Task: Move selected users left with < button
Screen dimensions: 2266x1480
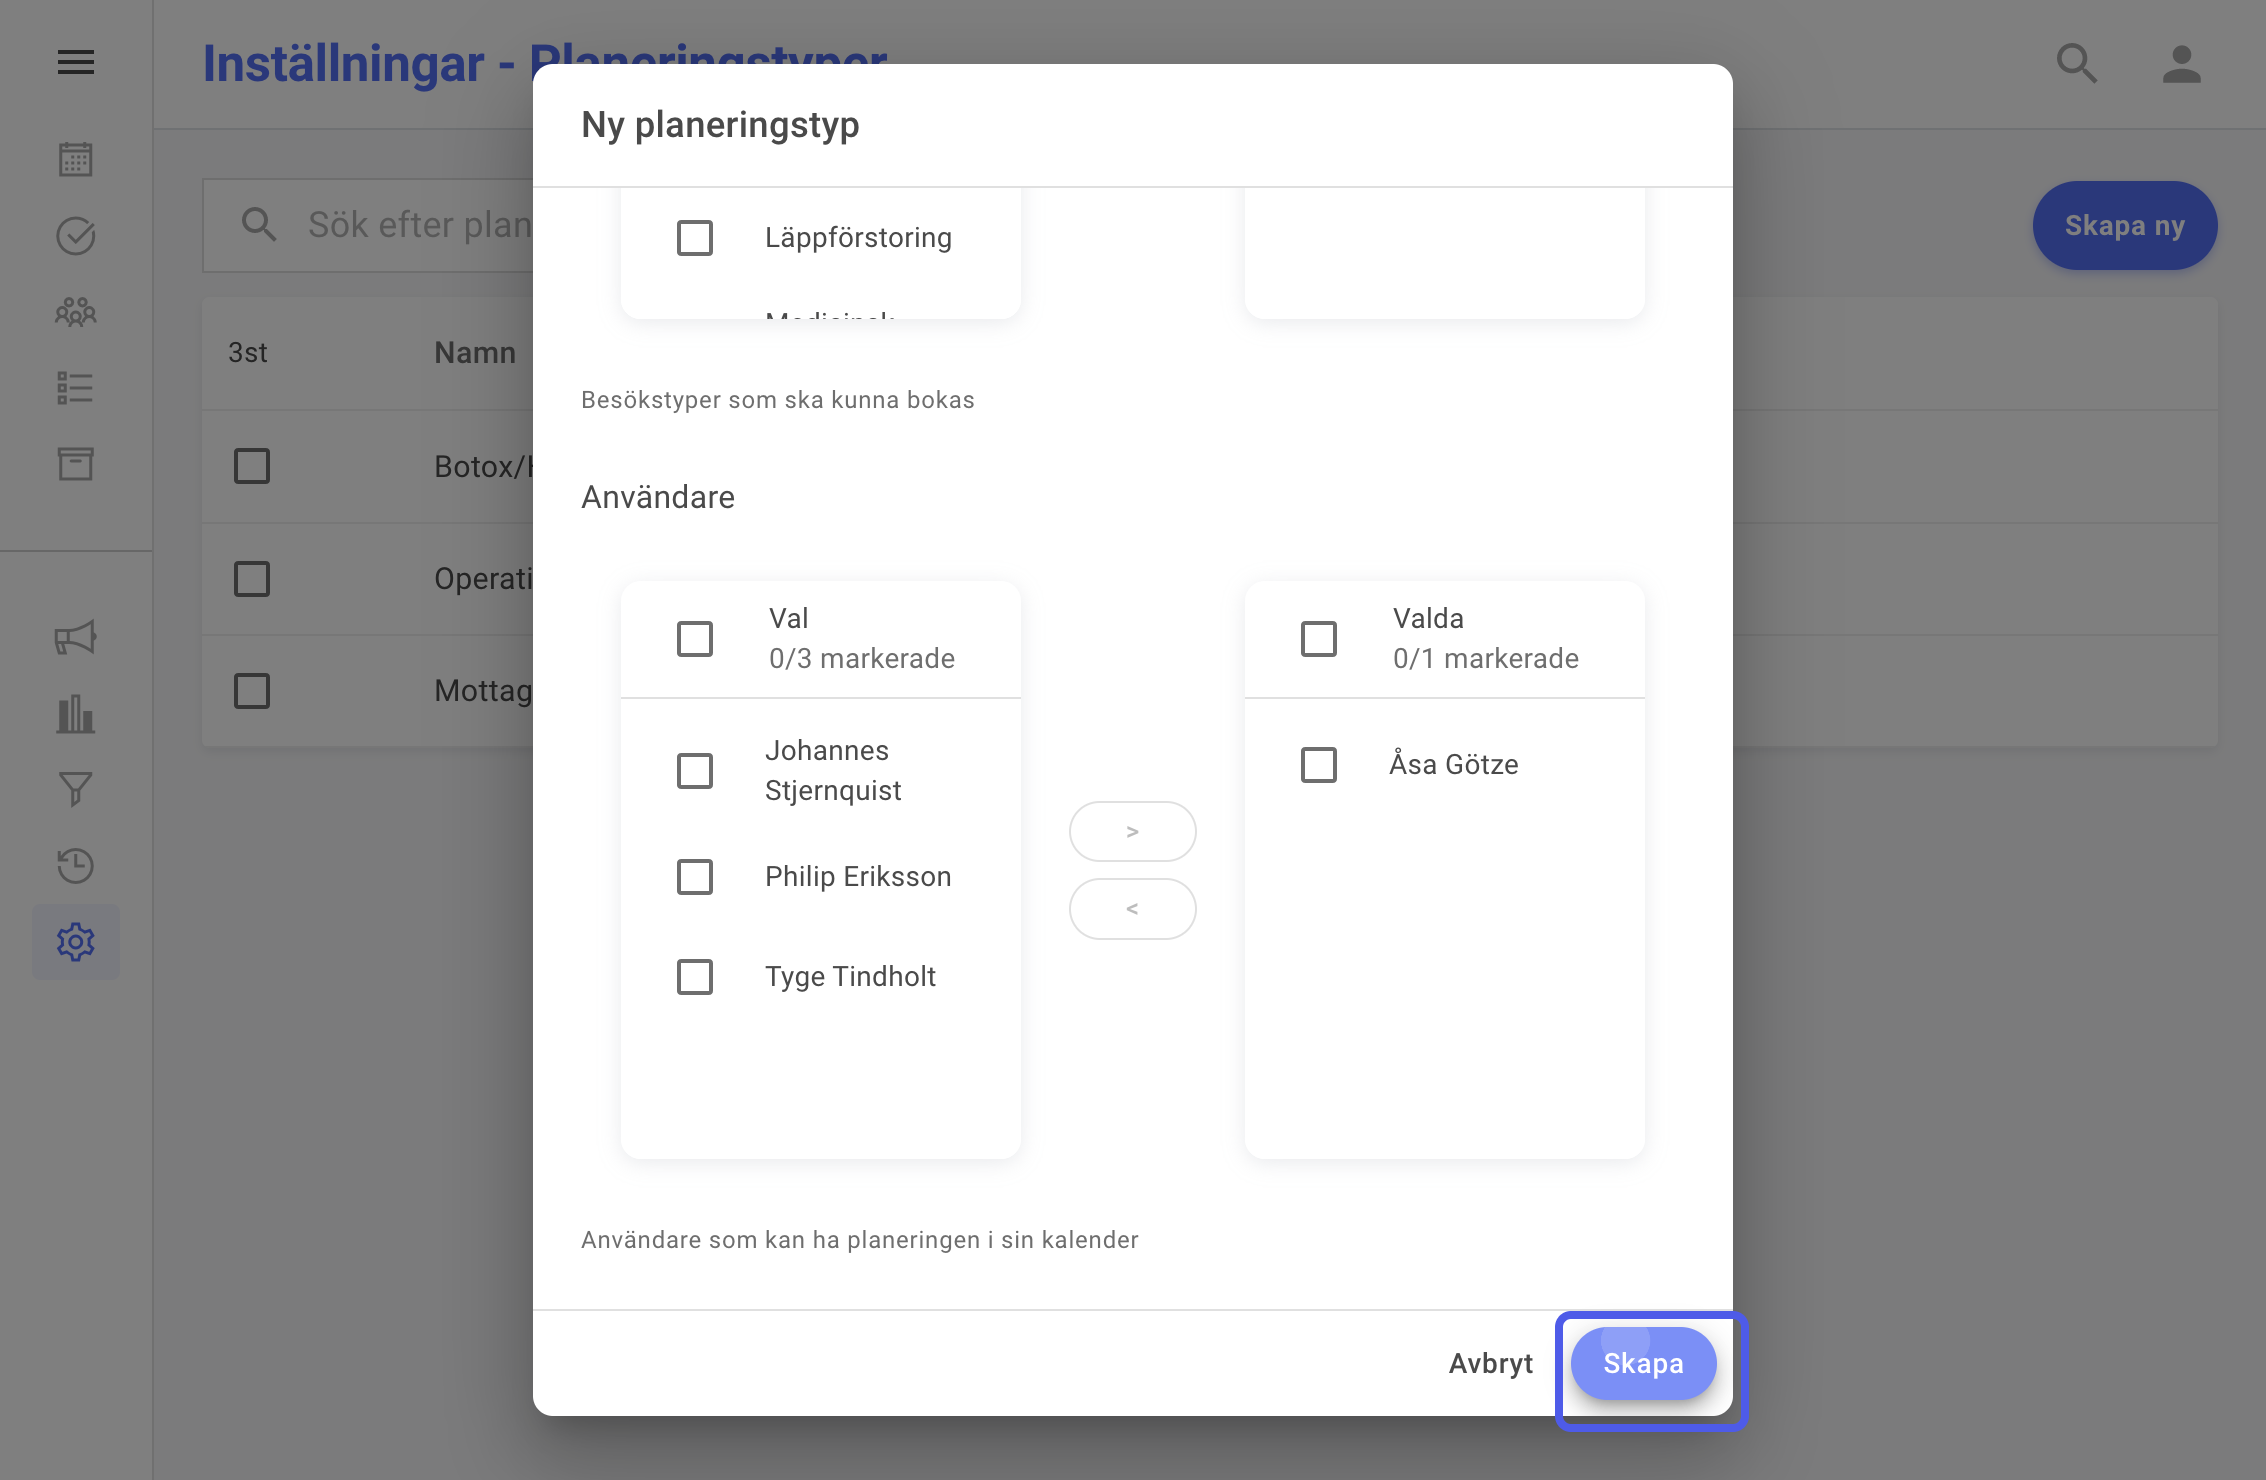Action: 1133,909
